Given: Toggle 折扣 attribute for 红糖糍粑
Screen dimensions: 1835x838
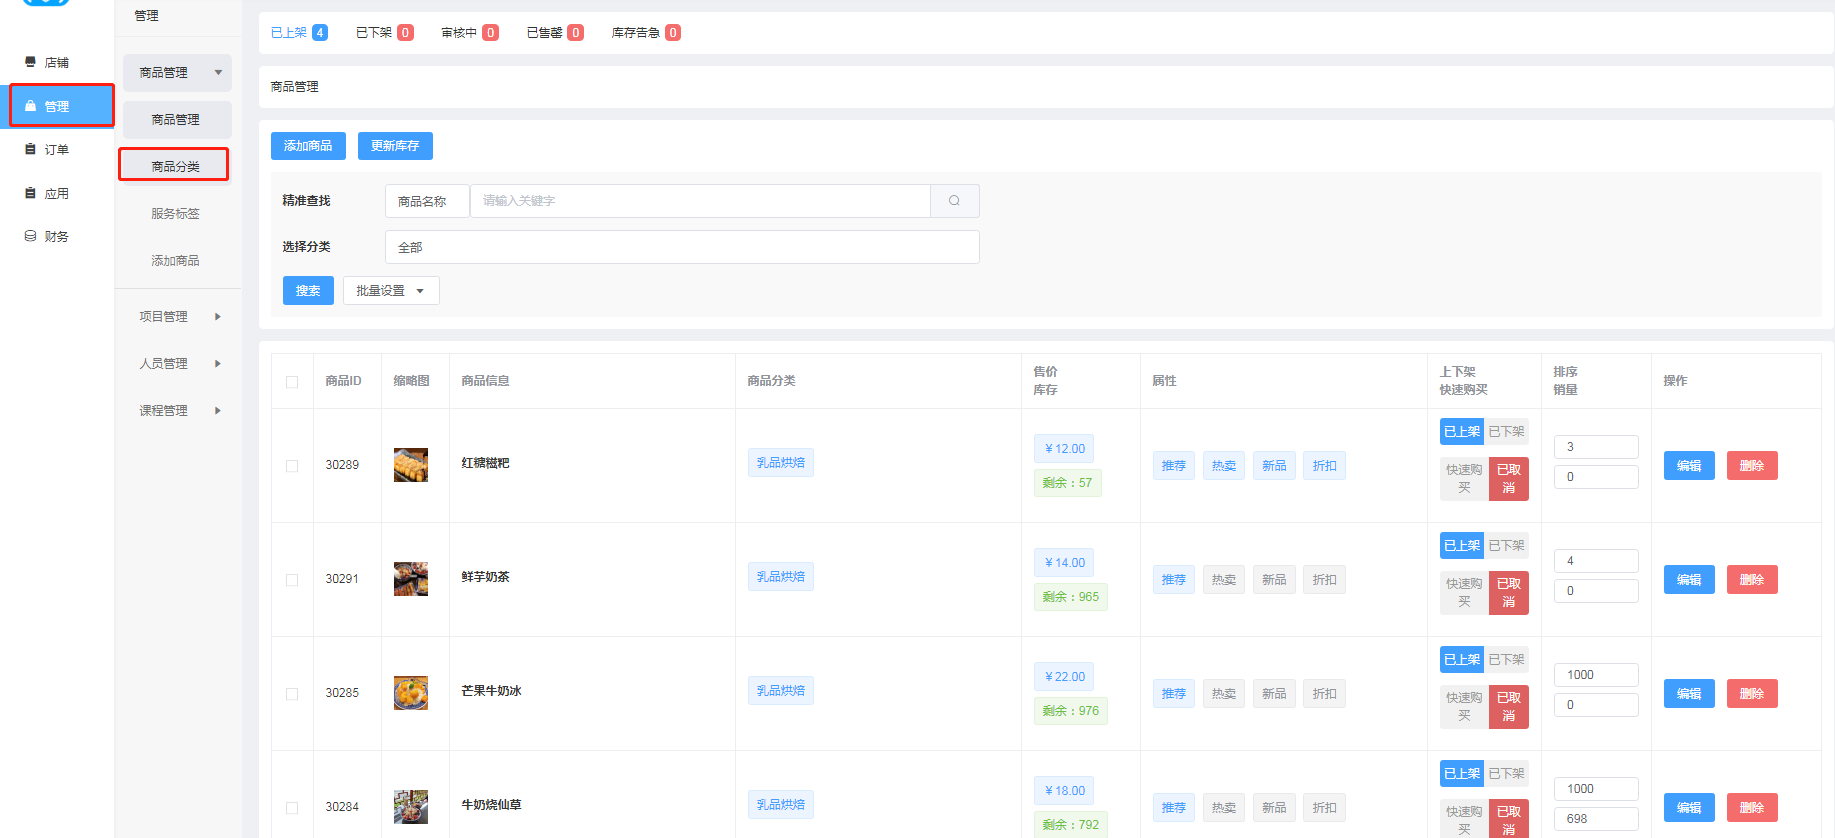Looking at the screenshot, I should click(x=1324, y=466).
